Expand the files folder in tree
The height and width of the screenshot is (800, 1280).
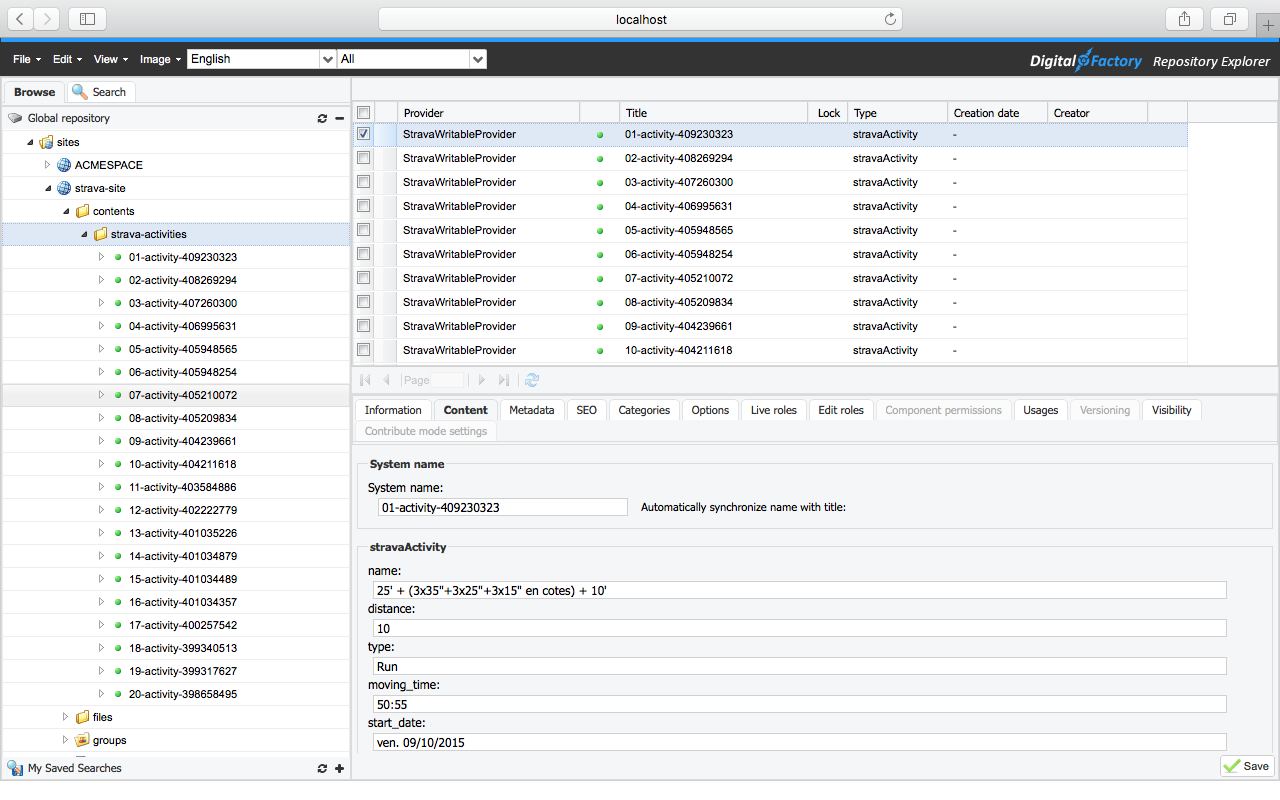click(65, 717)
